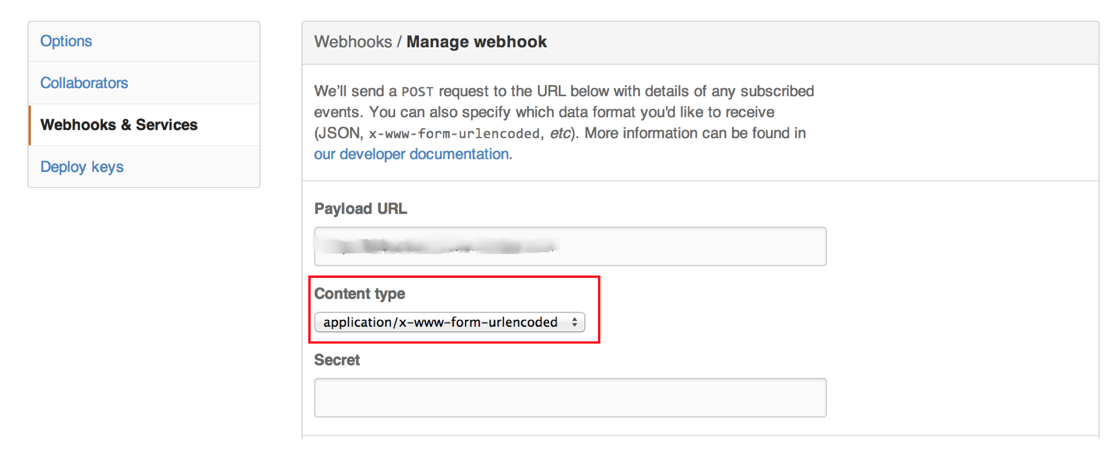Image resolution: width=1113 pixels, height=468 pixels.
Task: Open our developer documentation link
Action: [x=411, y=154]
